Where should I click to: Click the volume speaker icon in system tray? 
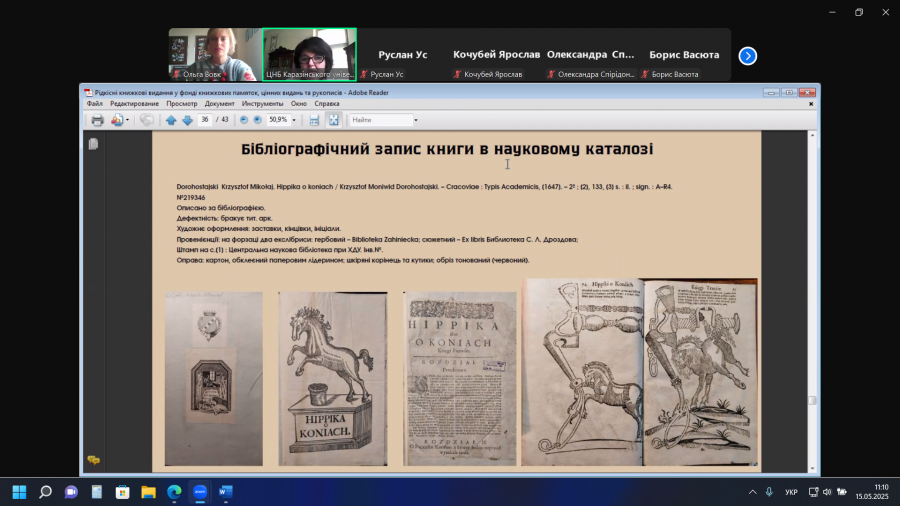(x=827, y=492)
